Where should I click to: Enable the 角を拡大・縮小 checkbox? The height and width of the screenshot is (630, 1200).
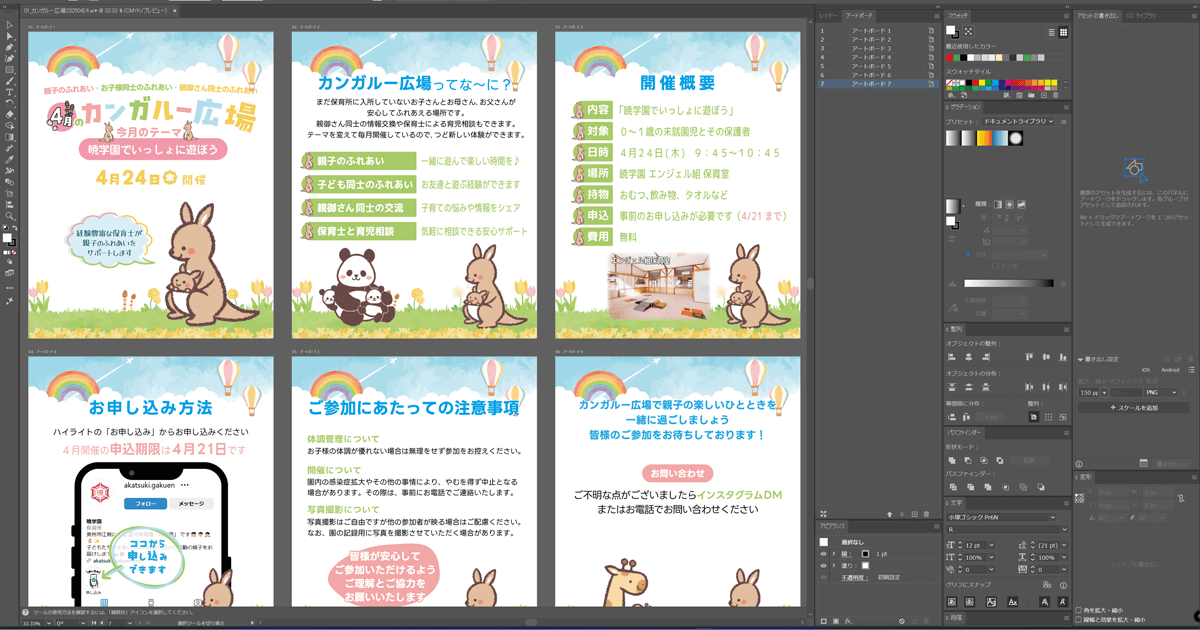1079,609
